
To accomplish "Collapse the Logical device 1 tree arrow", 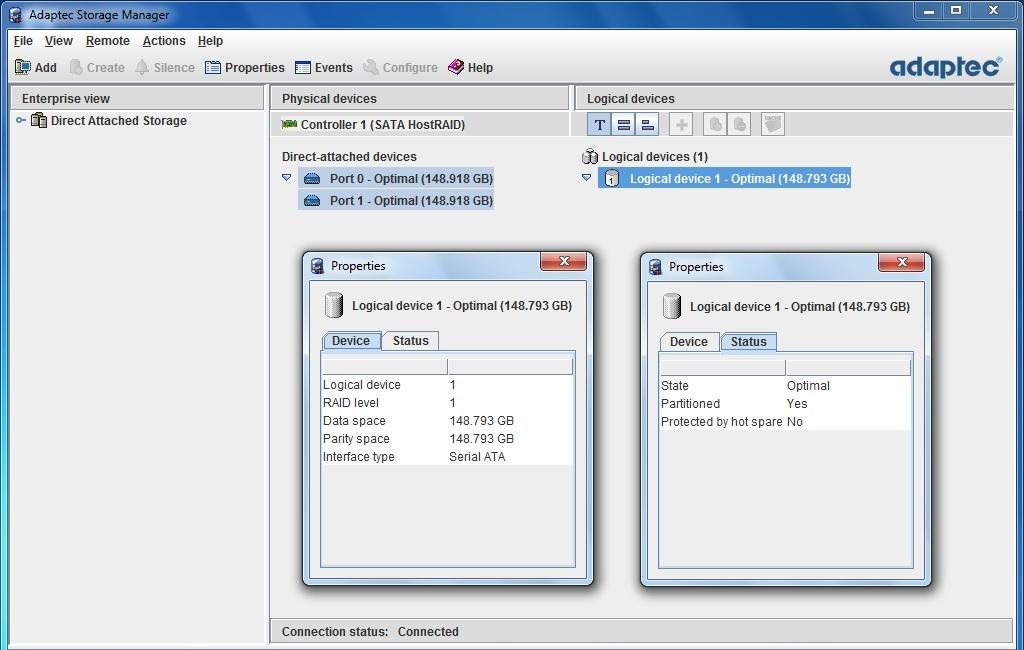I will (586, 178).
